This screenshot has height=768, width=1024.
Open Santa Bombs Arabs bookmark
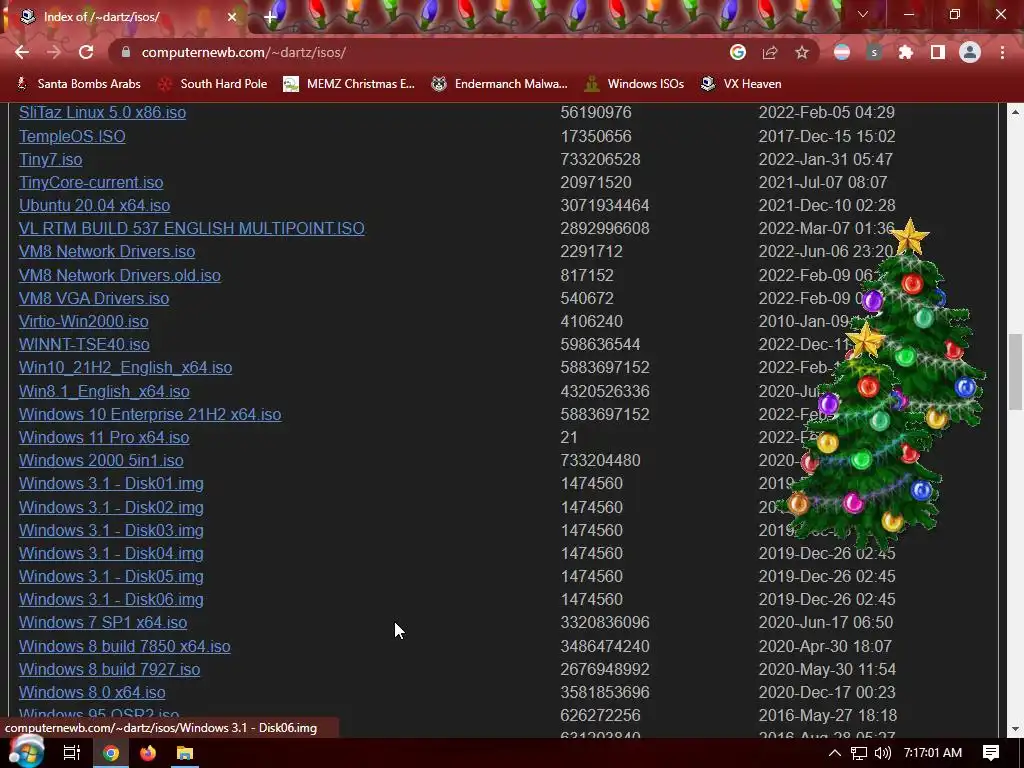[78, 84]
